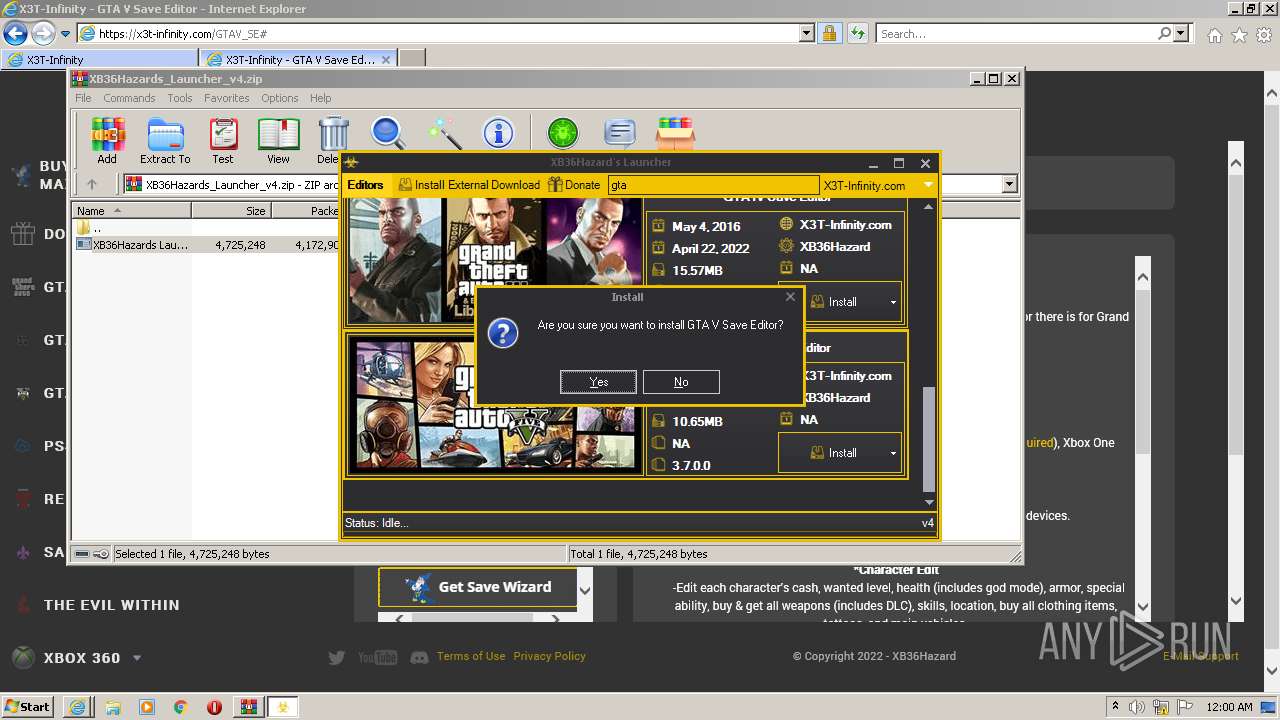
Task: Open the IE tools gear icon
Action: pos(1264,35)
